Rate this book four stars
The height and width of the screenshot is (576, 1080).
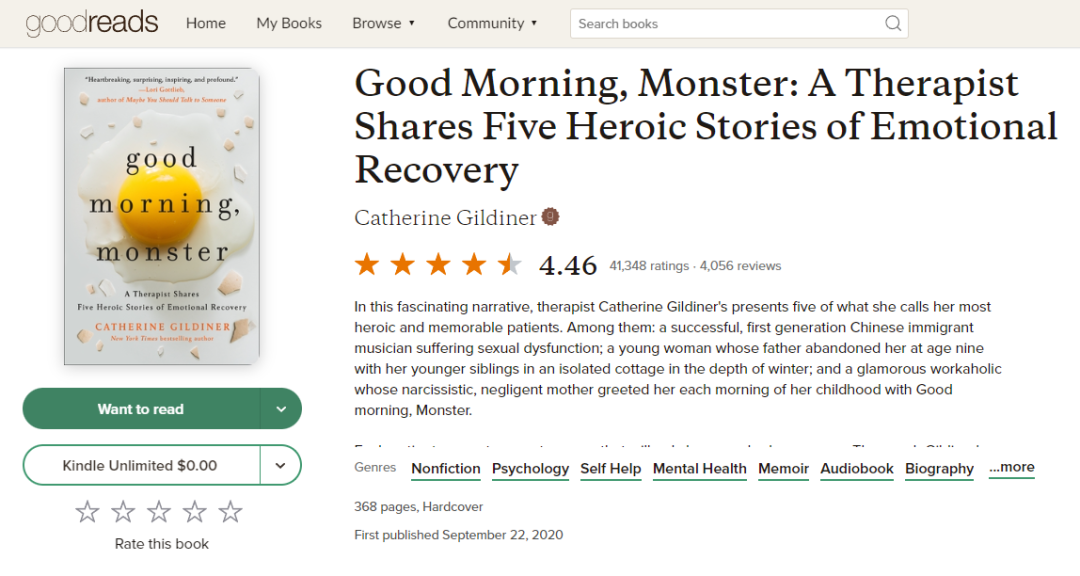coord(195,512)
